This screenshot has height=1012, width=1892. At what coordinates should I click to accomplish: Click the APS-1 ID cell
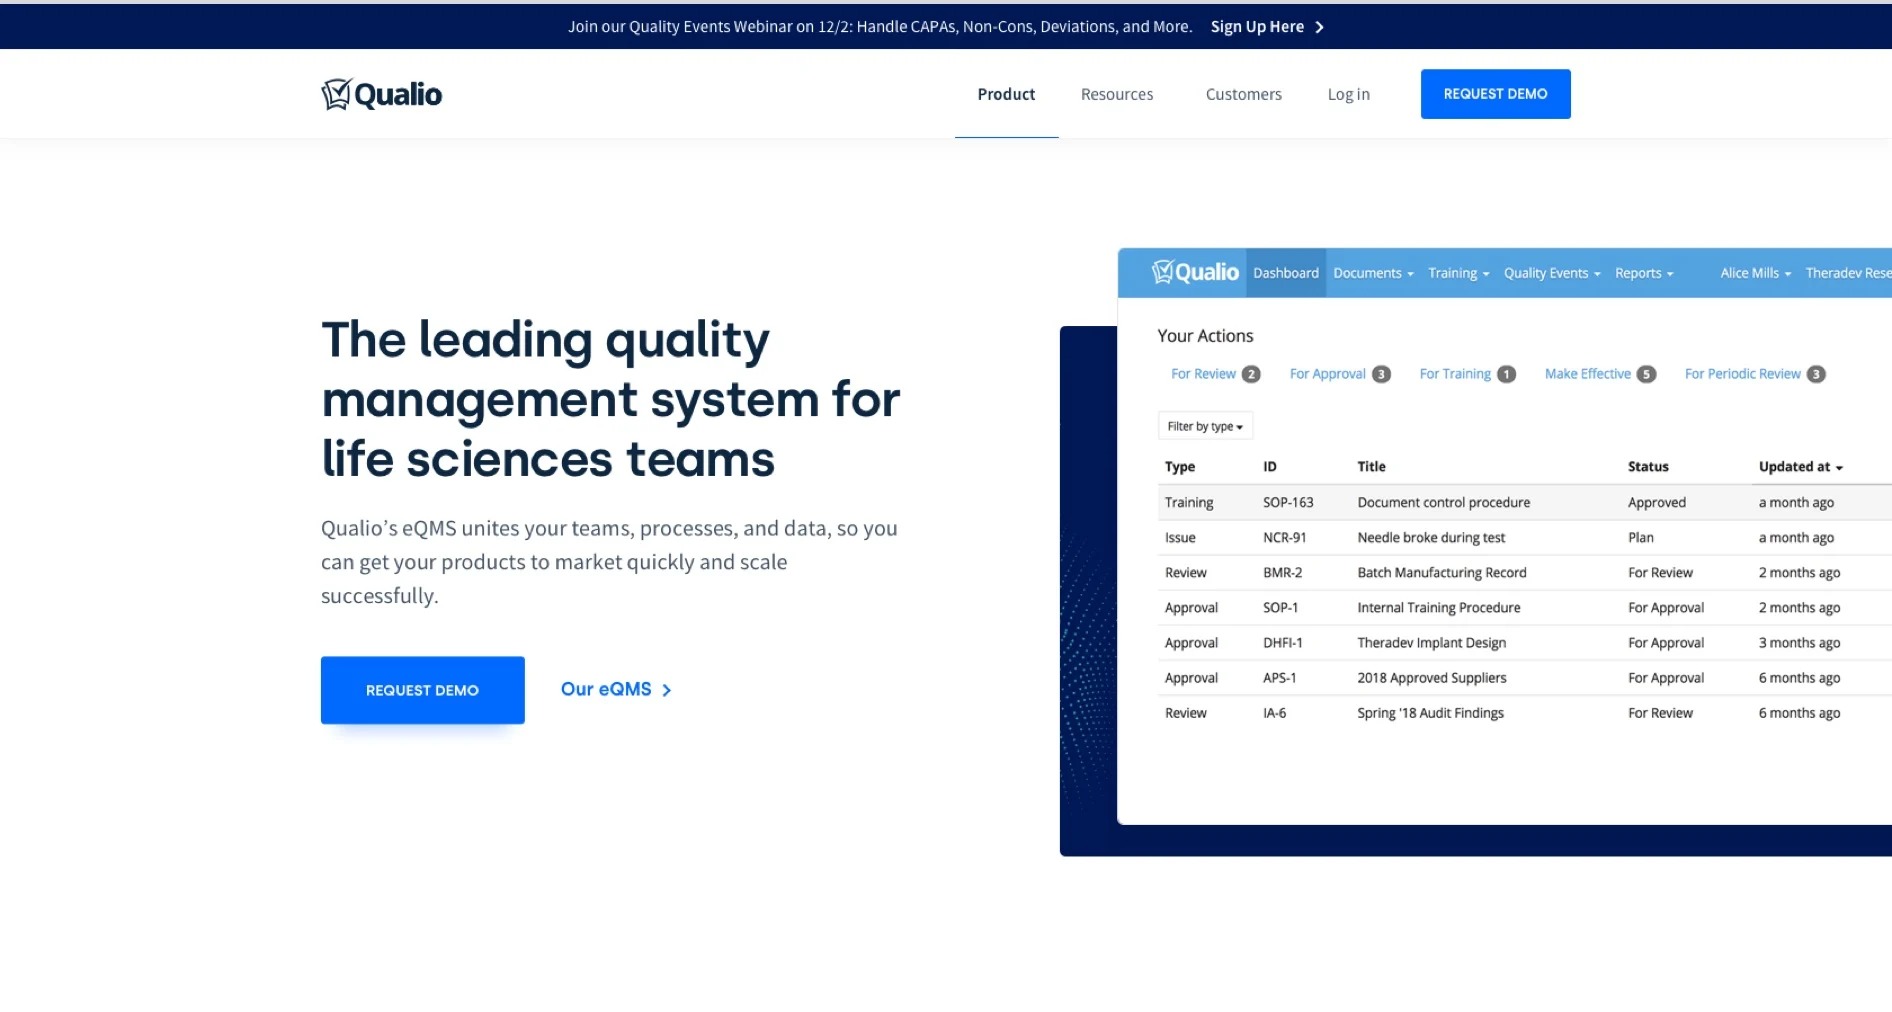pyautogui.click(x=1279, y=678)
